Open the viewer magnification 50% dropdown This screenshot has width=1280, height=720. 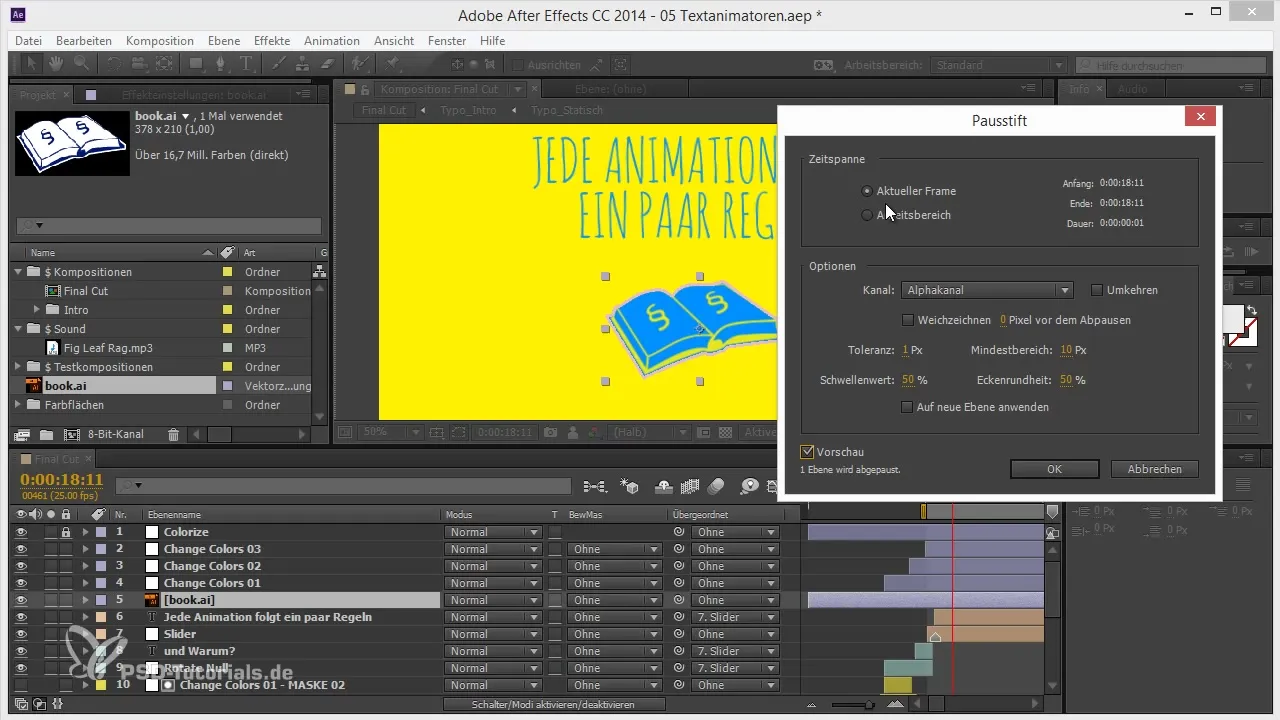392,432
